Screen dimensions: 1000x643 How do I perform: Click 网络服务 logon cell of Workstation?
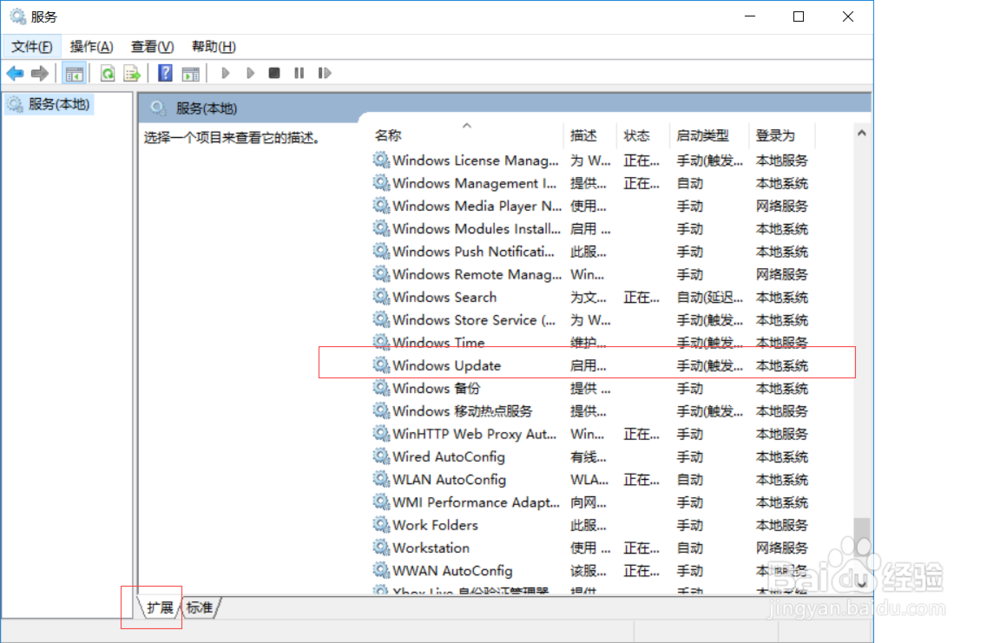point(782,548)
